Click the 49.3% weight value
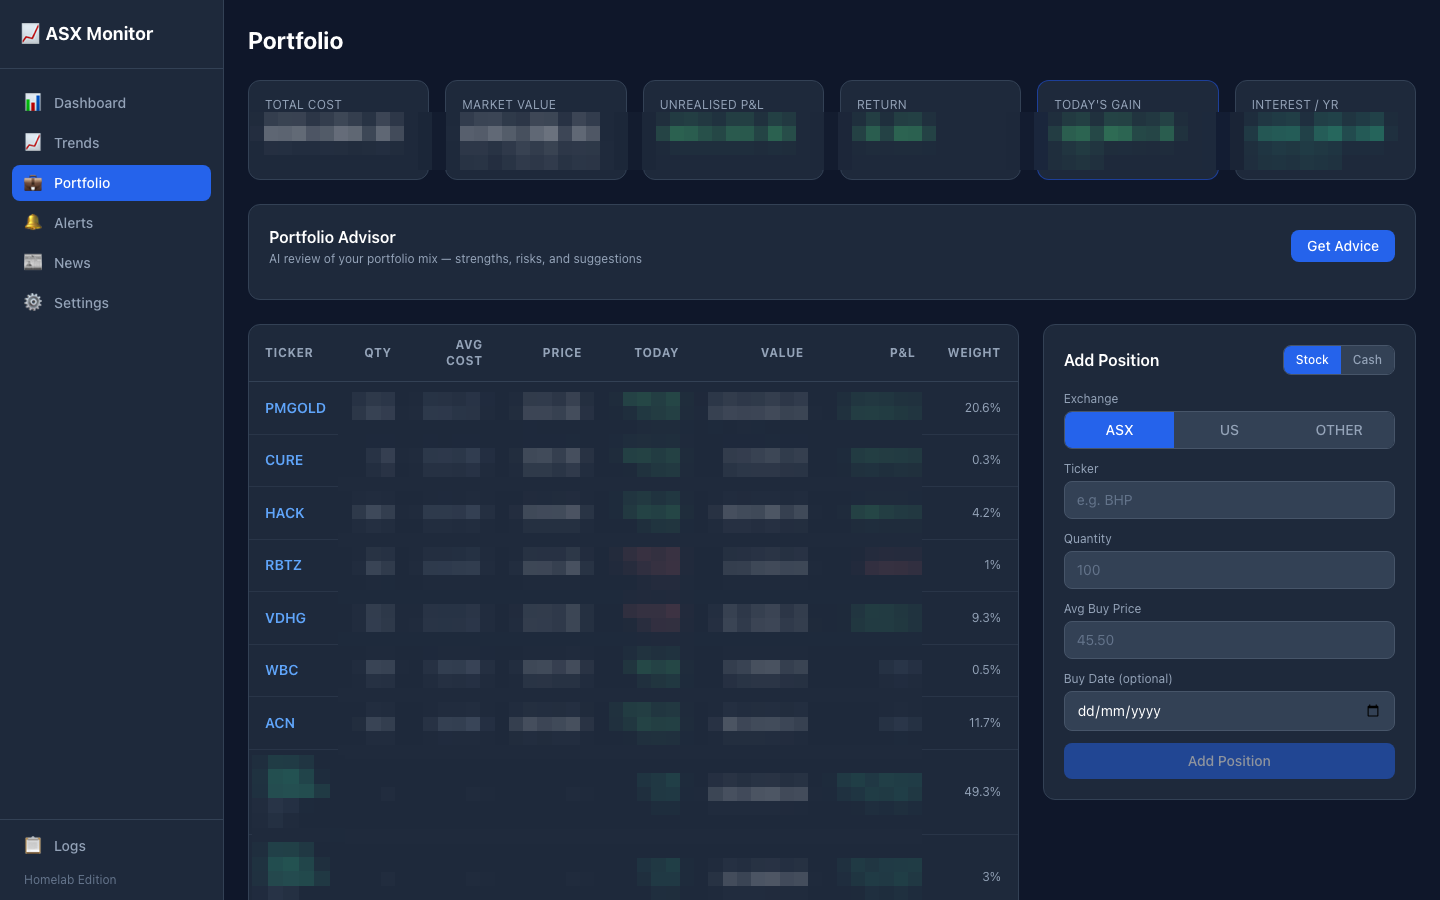This screenshot has width=1440, height=900. tap(983, 792)
